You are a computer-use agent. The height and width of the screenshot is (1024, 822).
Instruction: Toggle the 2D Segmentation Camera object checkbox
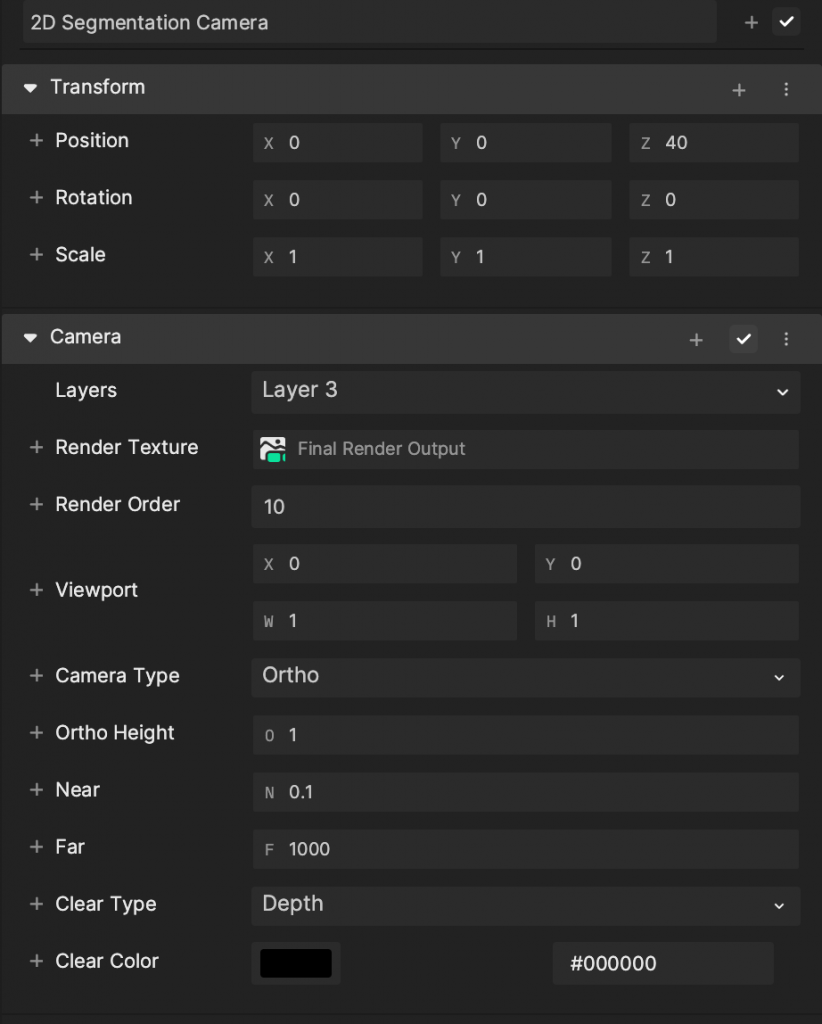click(786, 22)
